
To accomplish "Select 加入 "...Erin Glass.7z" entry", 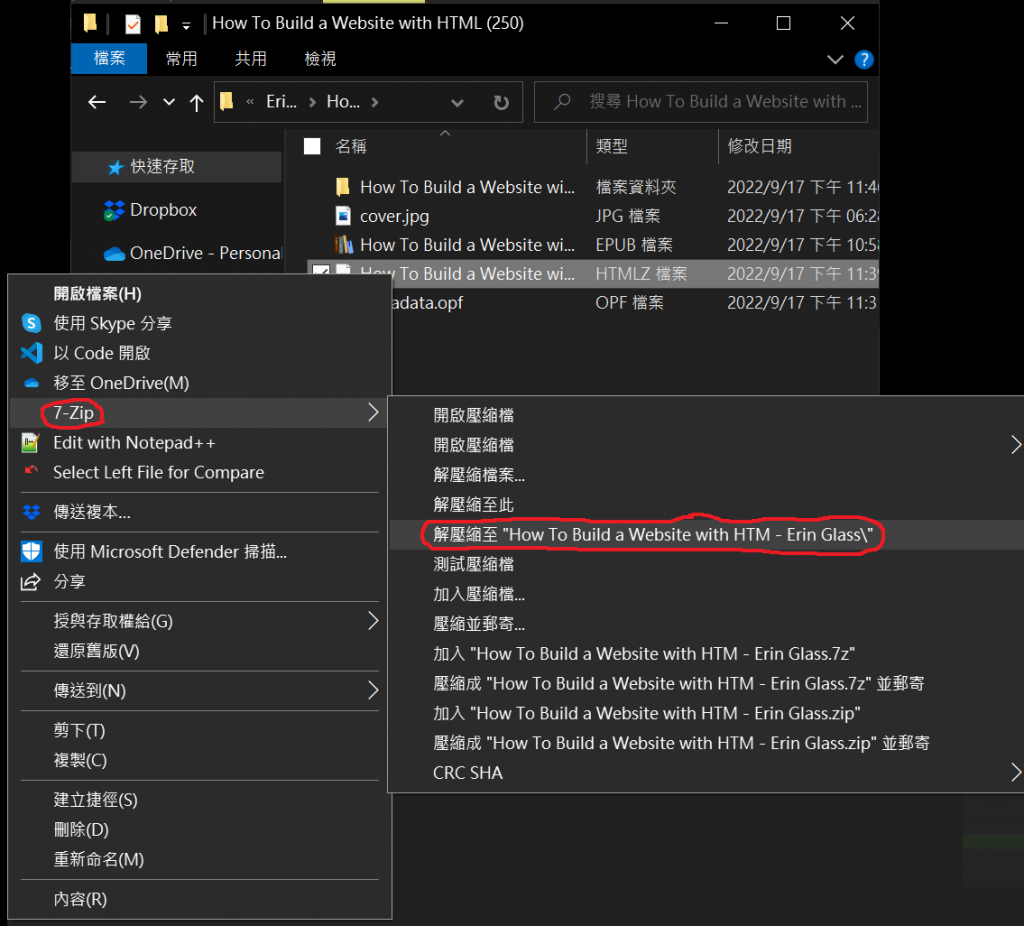I will click(x=707, y=654).
